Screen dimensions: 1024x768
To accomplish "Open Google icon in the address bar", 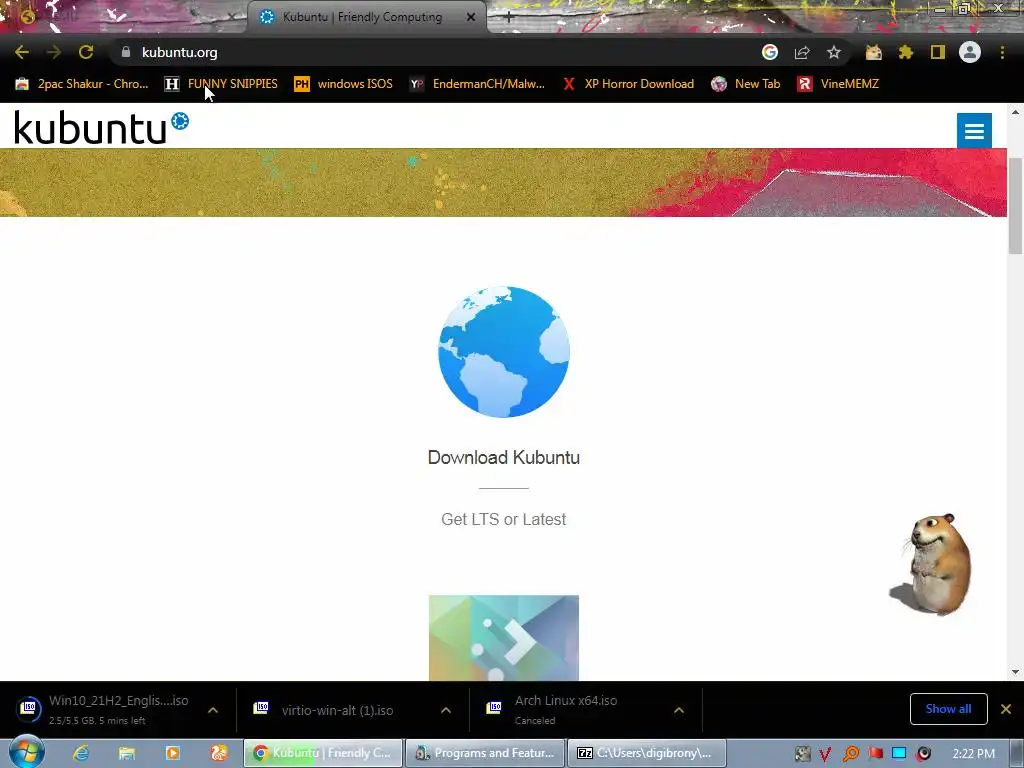I will (x=770, y=52).
